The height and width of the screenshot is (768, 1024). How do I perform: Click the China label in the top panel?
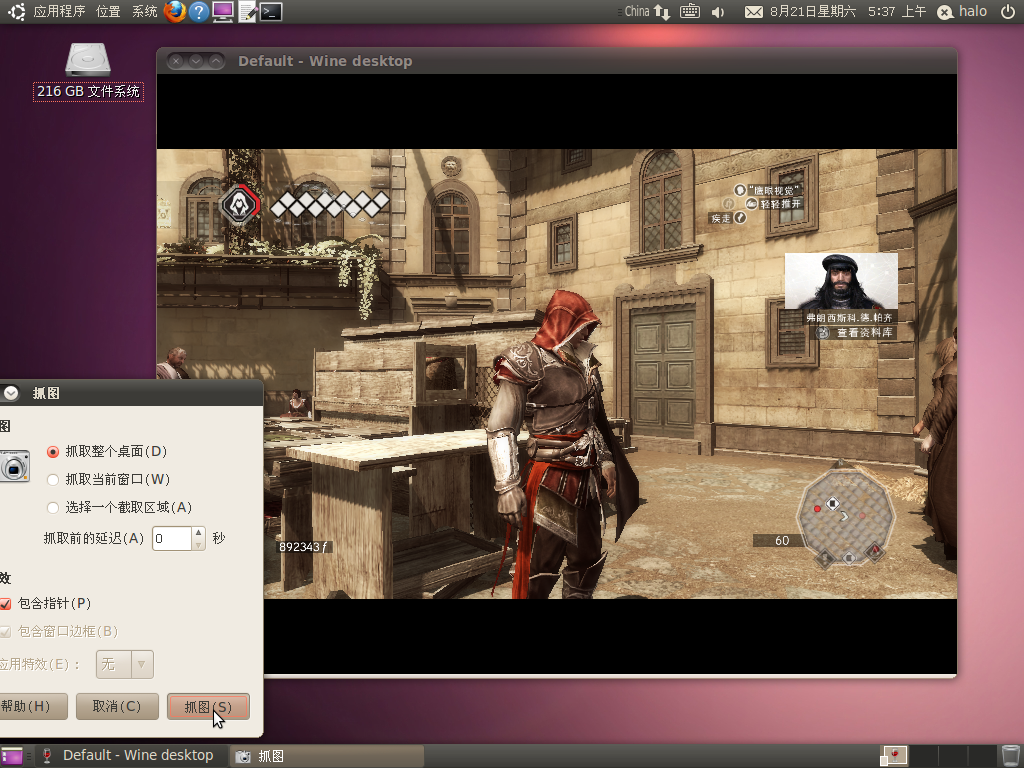point(637,12)
